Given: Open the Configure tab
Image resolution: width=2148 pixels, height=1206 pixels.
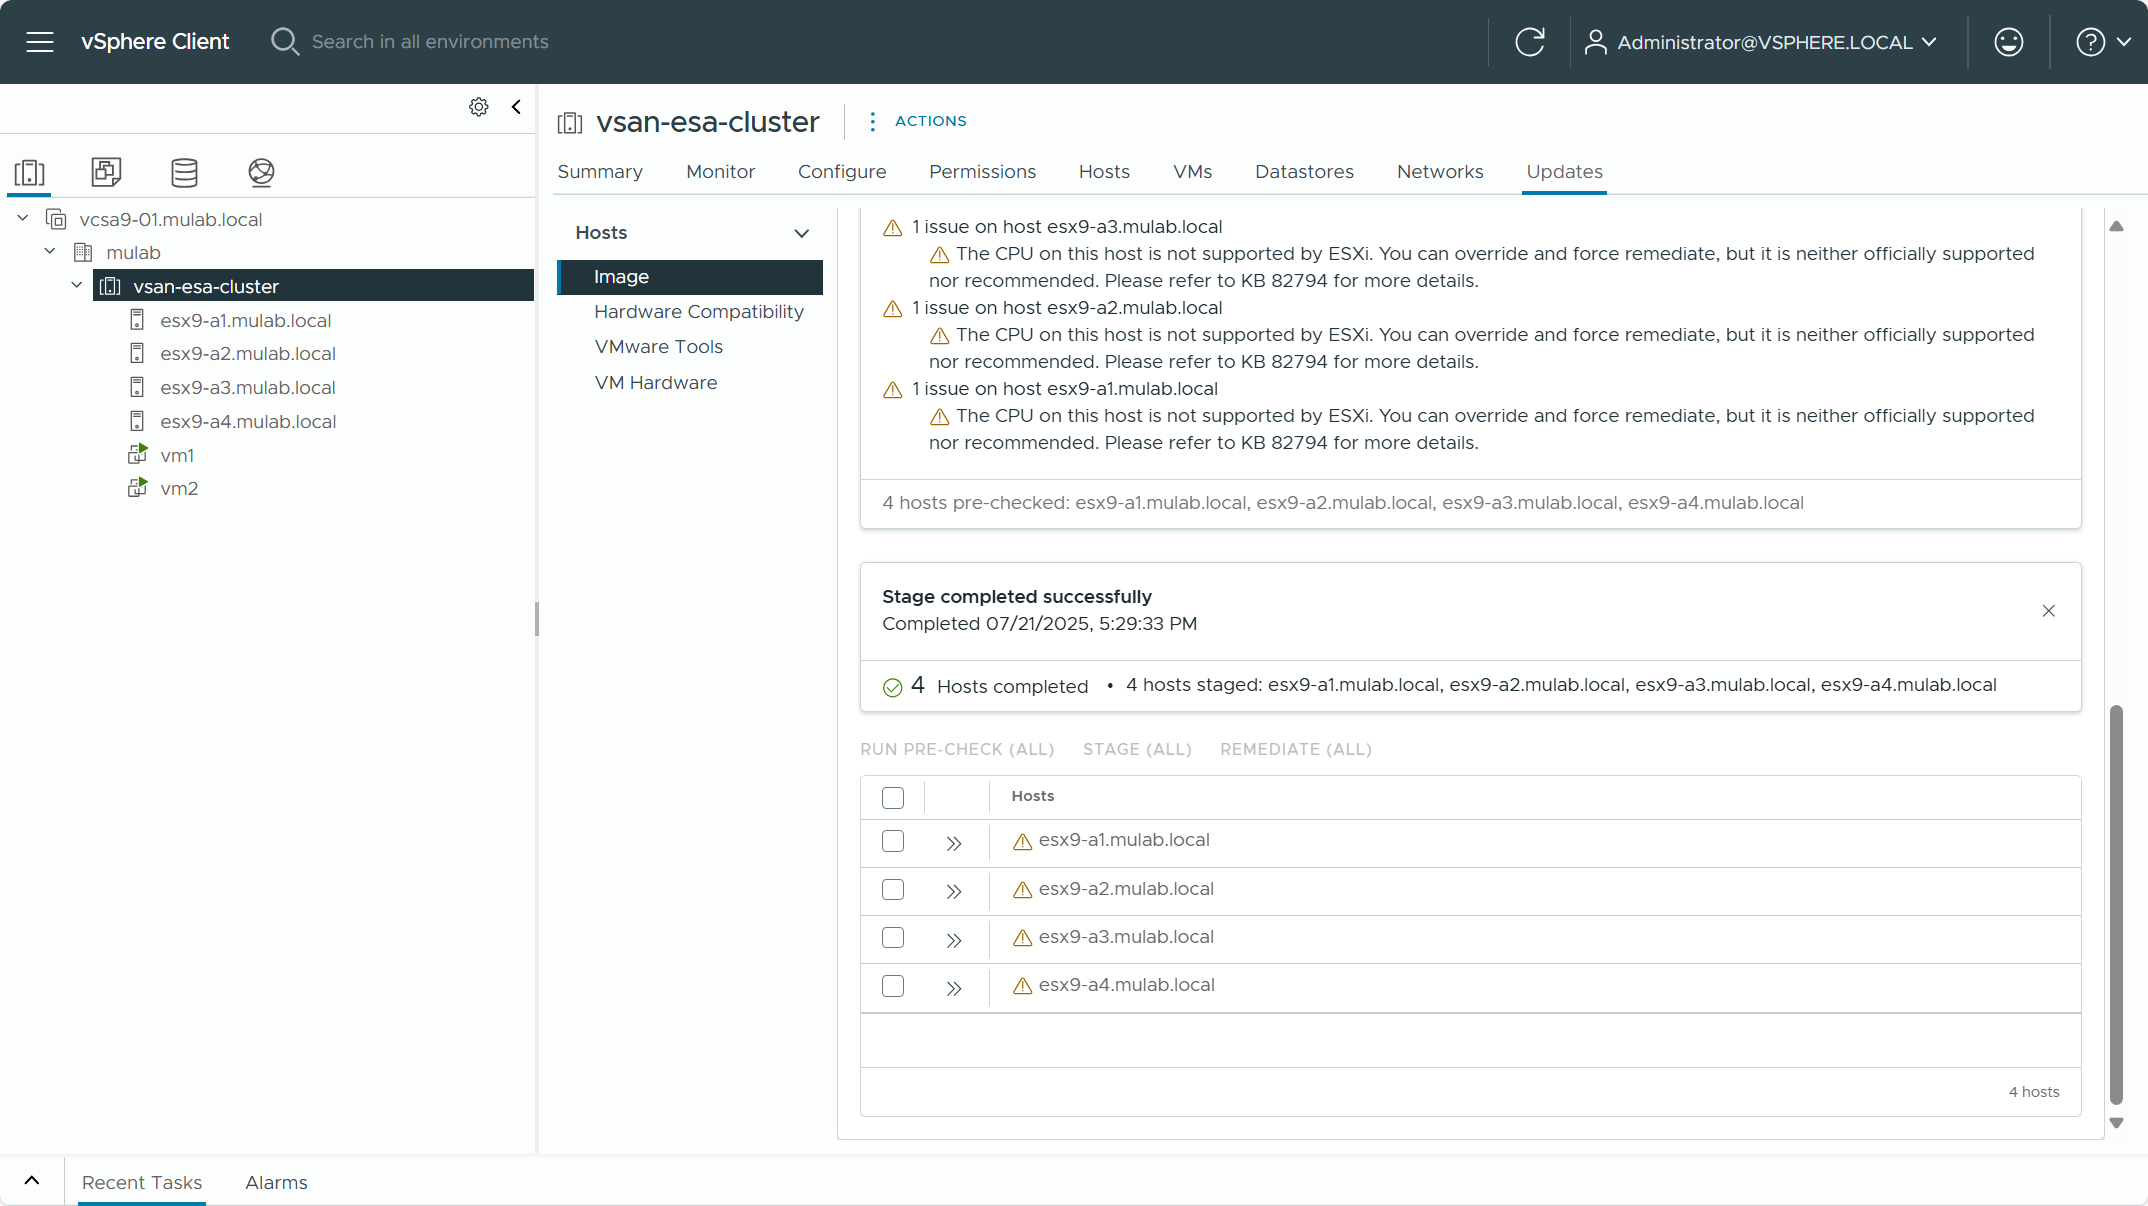Looking at the screenshot, I should pyautogui.click(x=841, y=172).
